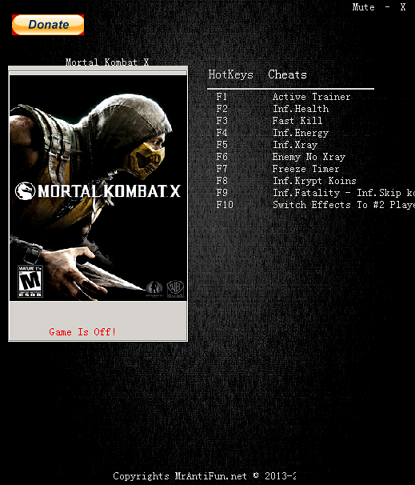Click the F3 hotkey label
This screenshot has width=415, height=485.
pyautogui.click(x=222, y=121)
